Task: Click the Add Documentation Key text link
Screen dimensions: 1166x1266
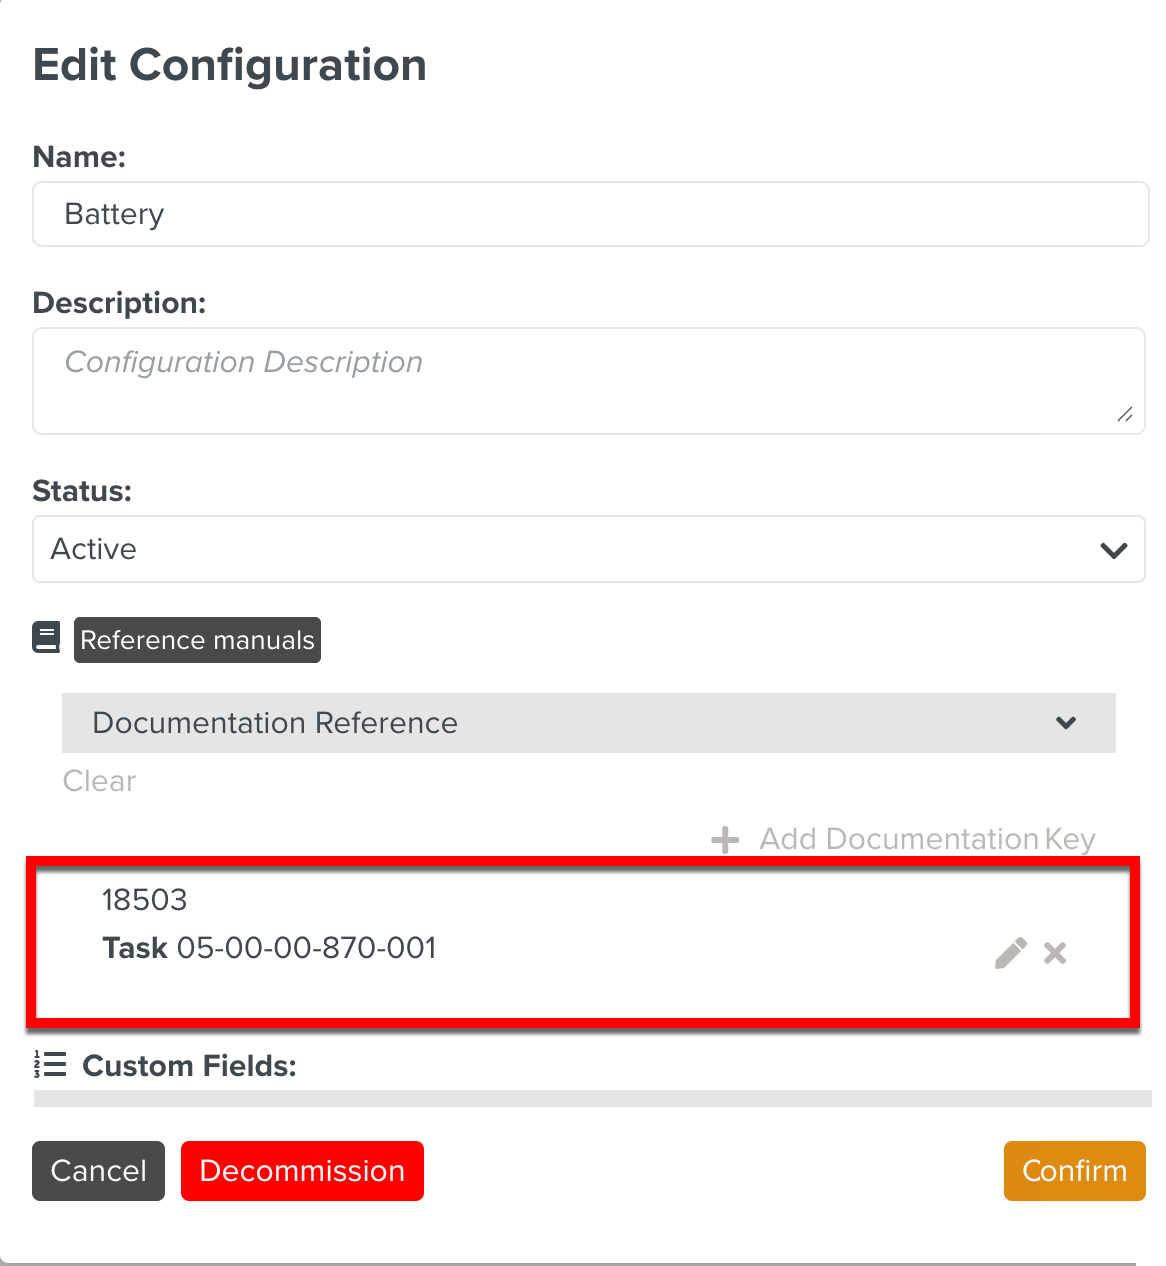Action: (x=927, y=839)
